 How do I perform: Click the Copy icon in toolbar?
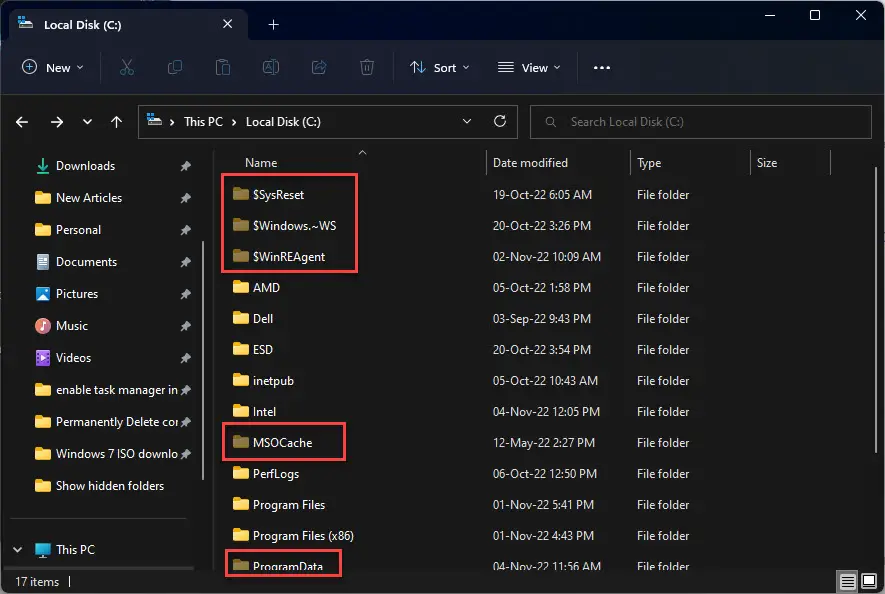[175, 67]
